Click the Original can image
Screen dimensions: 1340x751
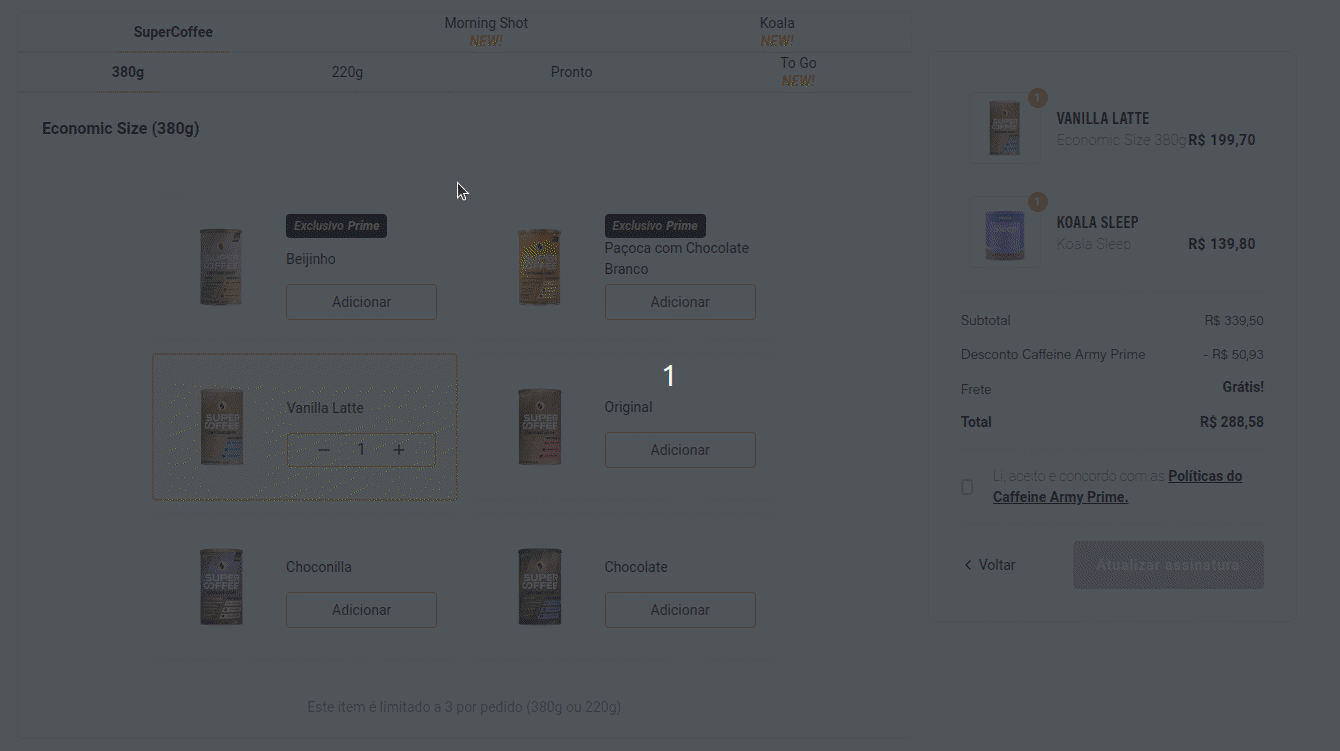(x=540, y=427)
